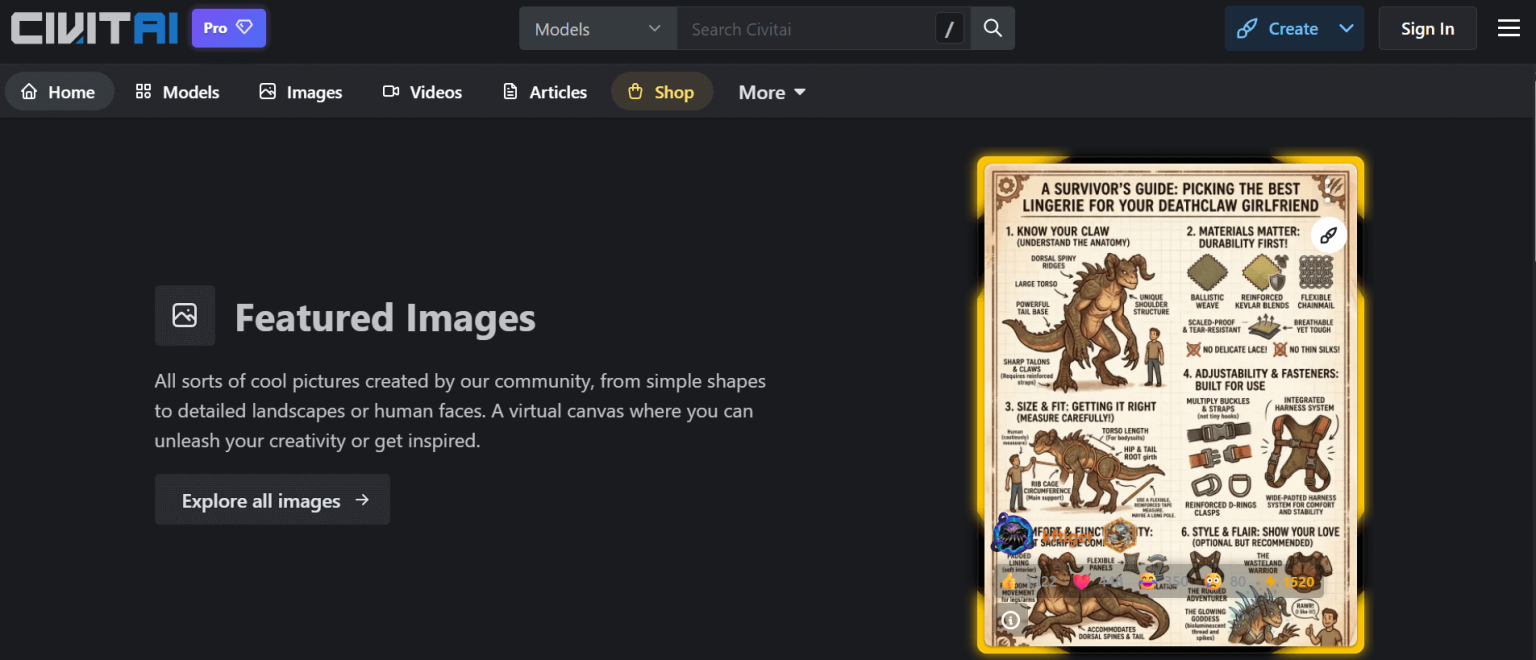Toggle heart reaction with 448
The image size is (1536, 660).
[1097, 581]
